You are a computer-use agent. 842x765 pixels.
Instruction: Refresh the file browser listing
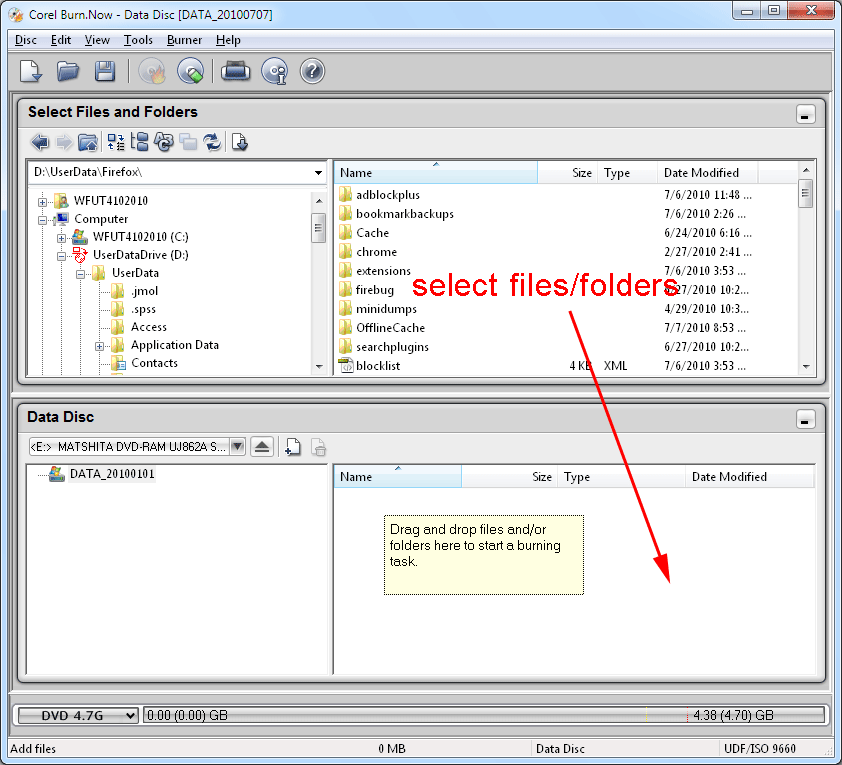212,142
